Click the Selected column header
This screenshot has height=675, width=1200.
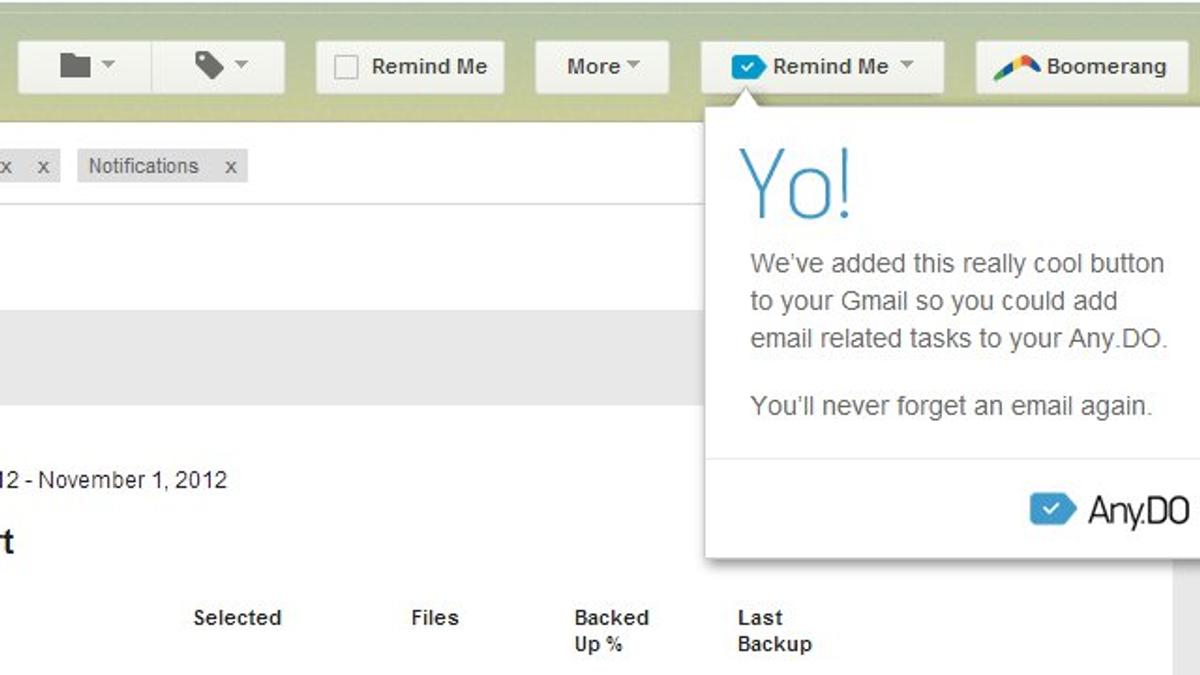tap(237, 618)
